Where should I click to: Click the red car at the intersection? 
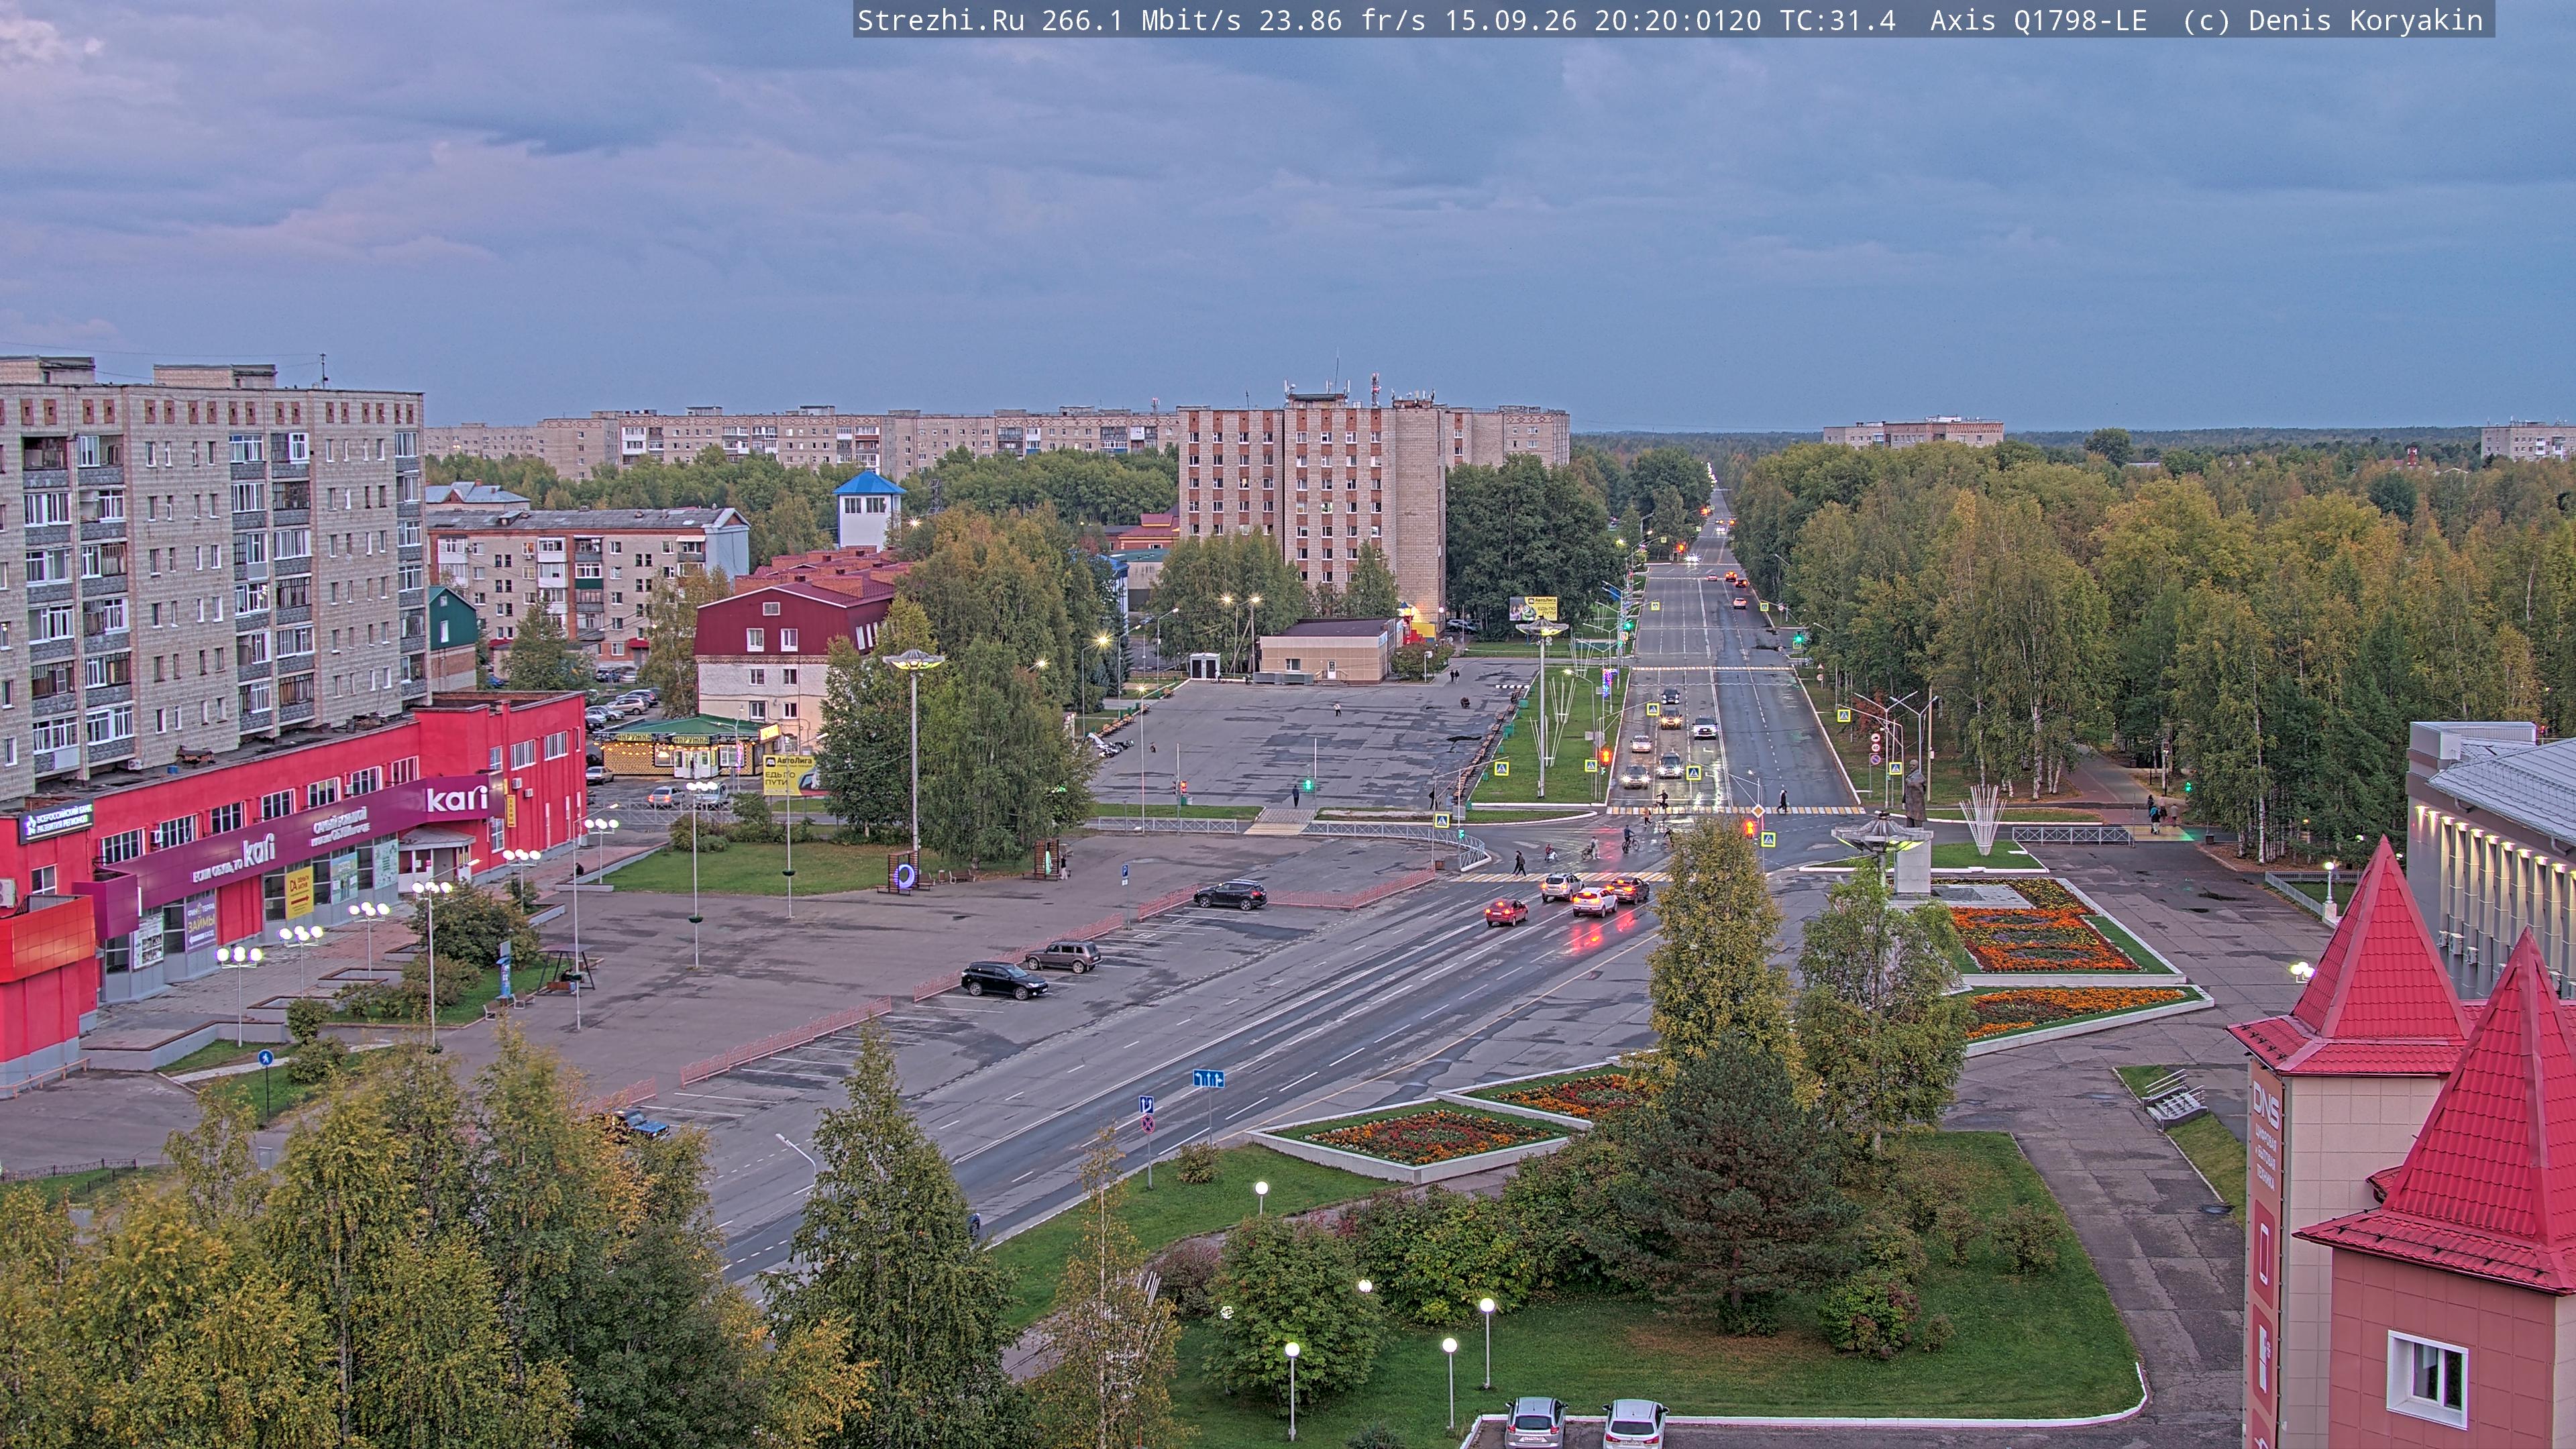(1505, 911)
